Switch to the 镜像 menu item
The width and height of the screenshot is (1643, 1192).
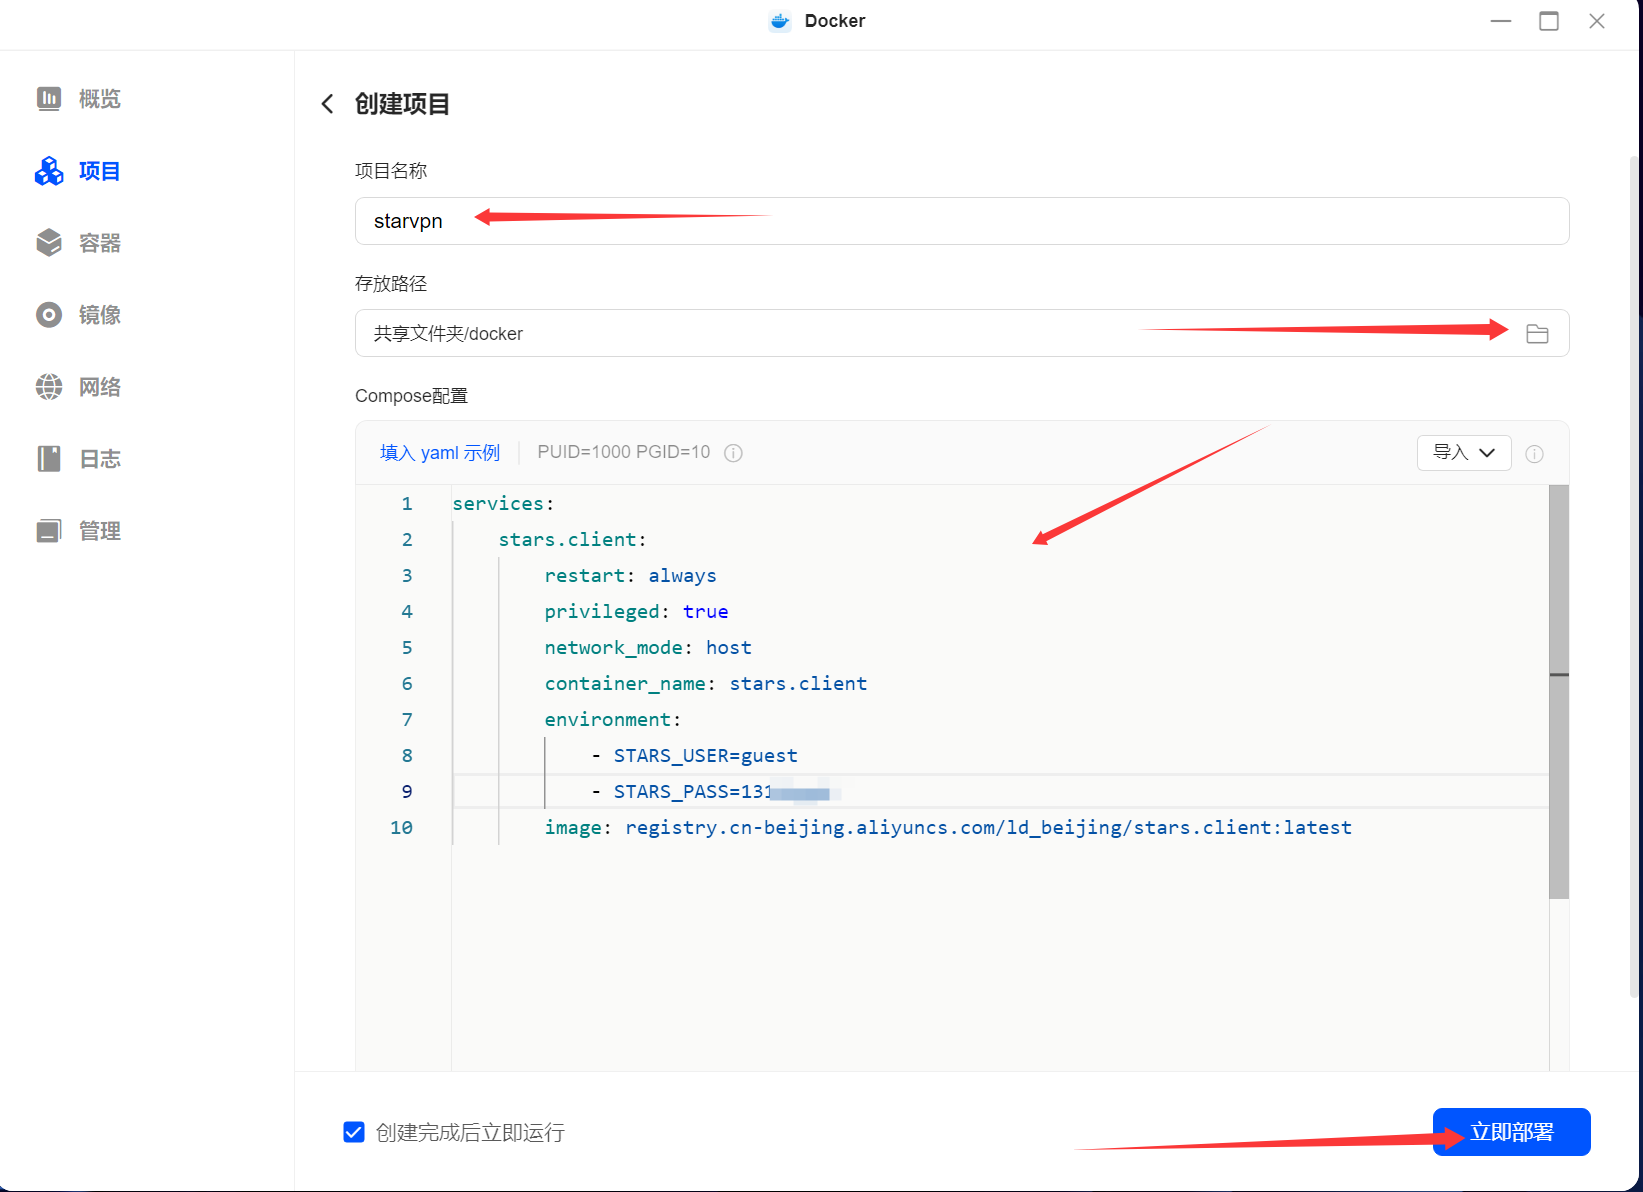100,315
